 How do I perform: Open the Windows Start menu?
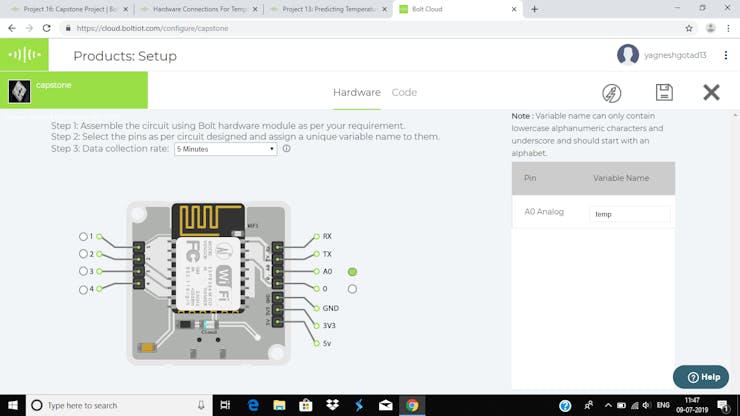(x=13, y=405)
